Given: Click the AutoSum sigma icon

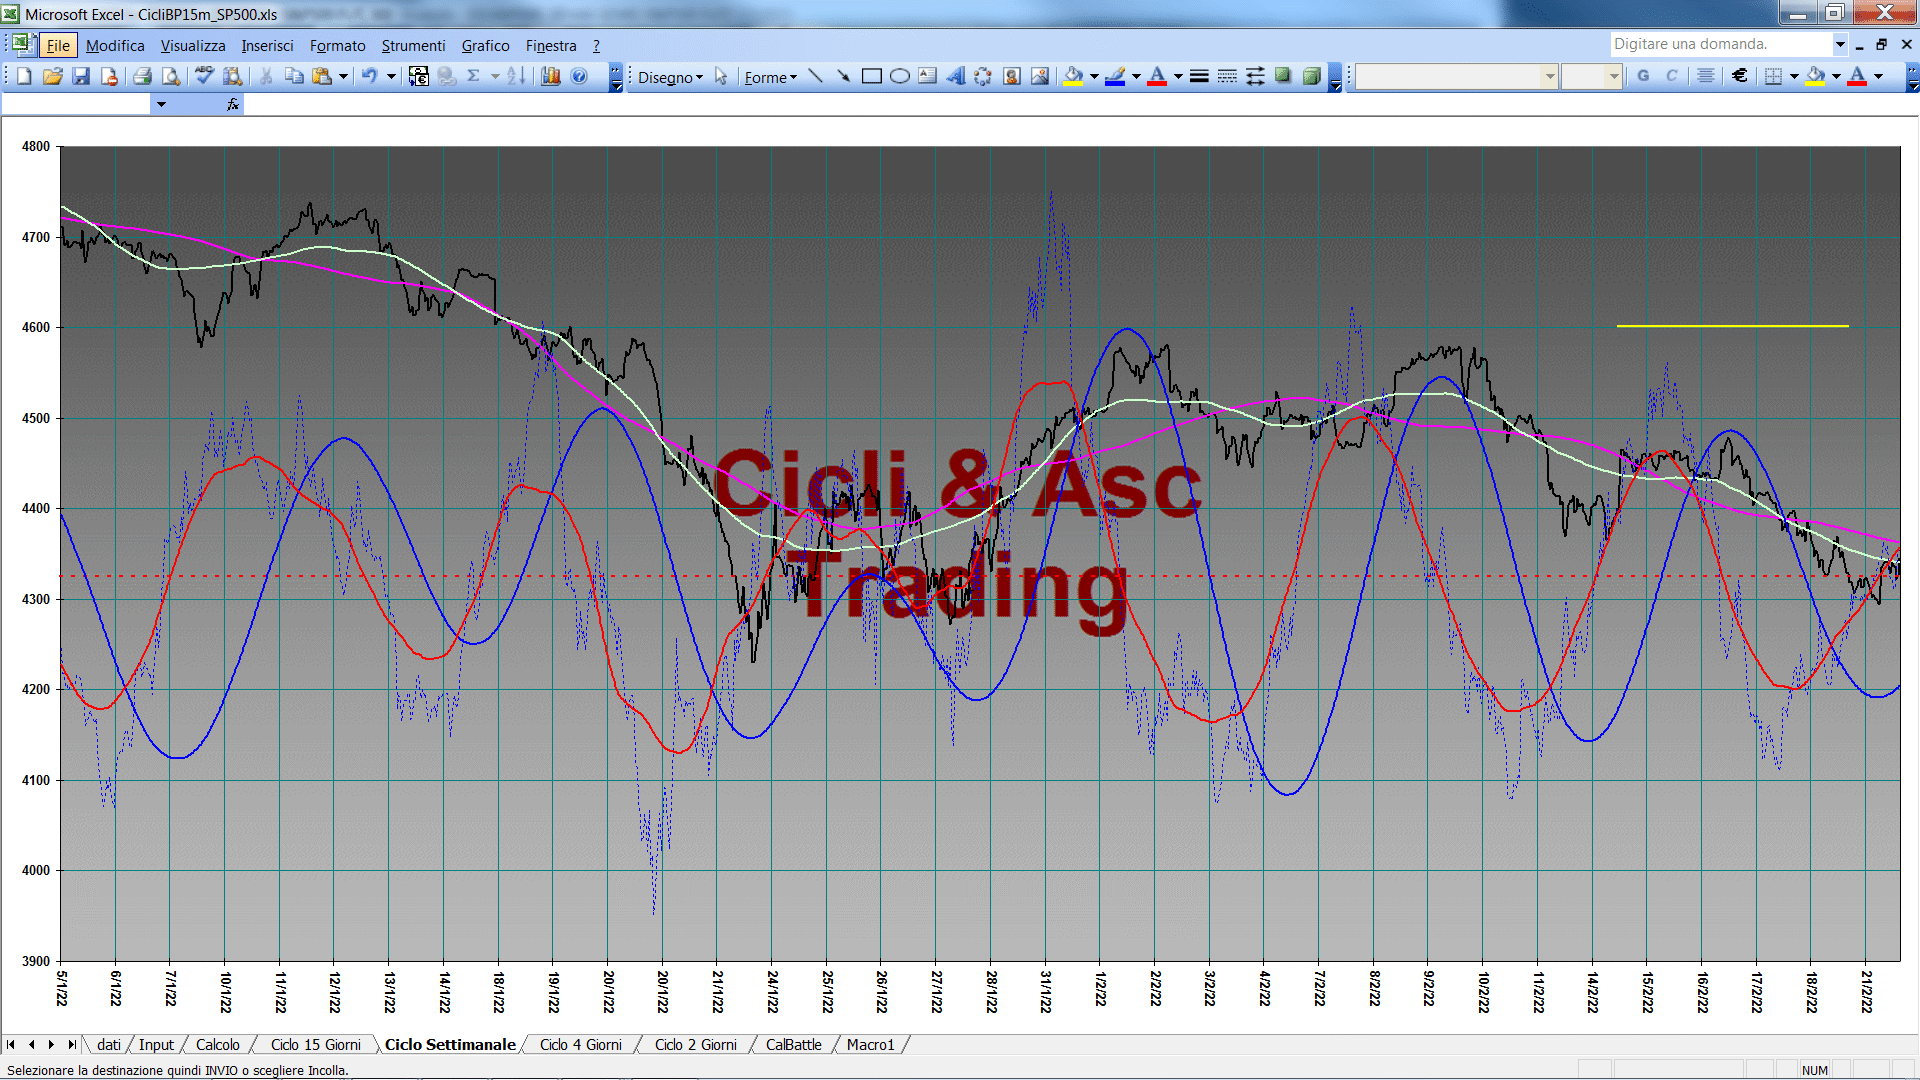Looking at the screenshot, I should tap(473, 76).
